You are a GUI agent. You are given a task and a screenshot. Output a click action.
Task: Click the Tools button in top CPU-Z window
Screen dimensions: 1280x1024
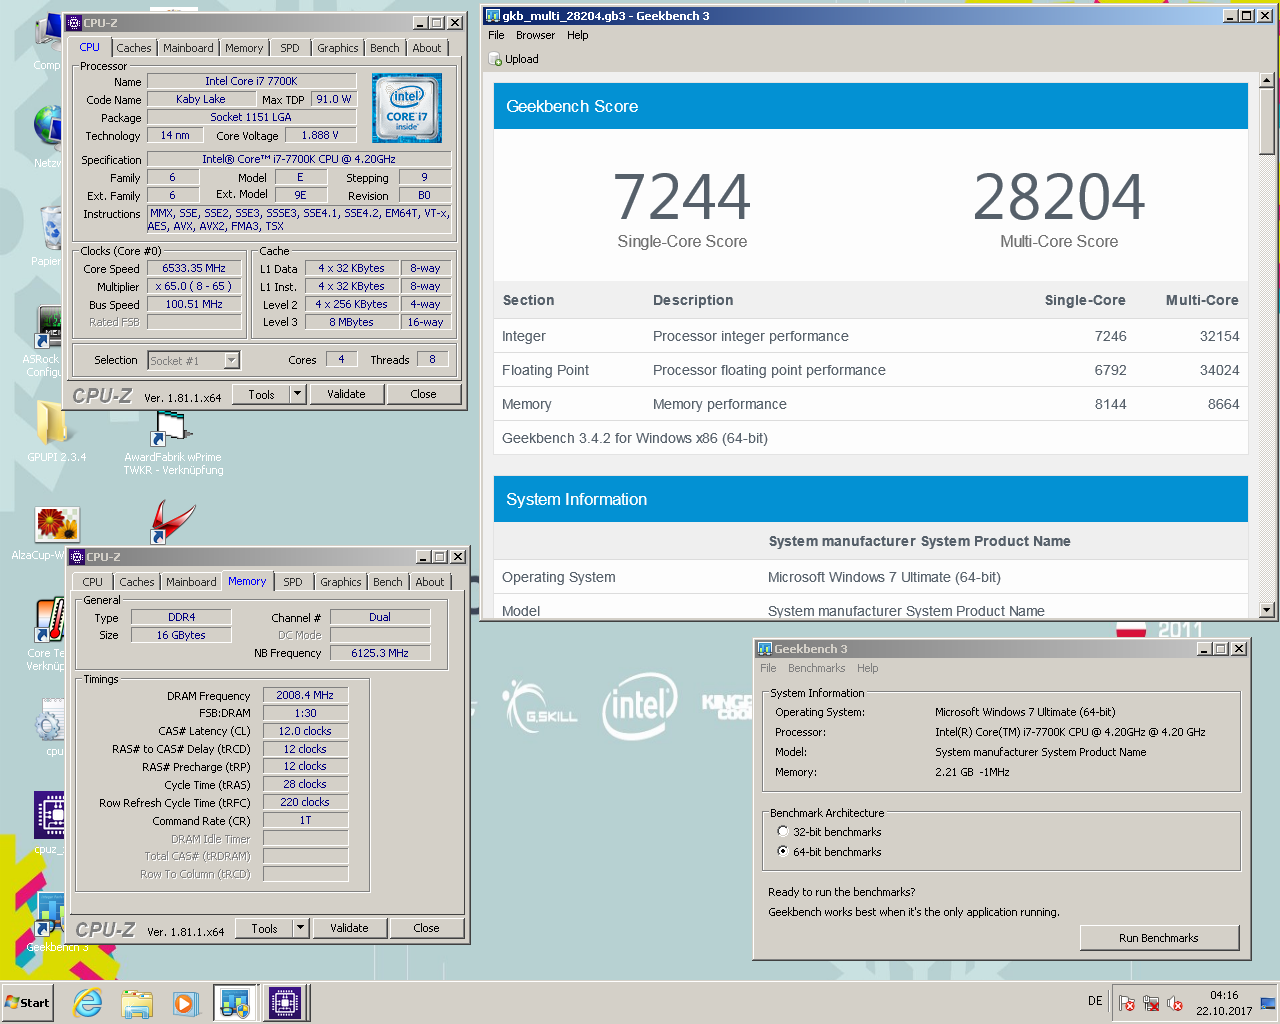tap(261, 394)
